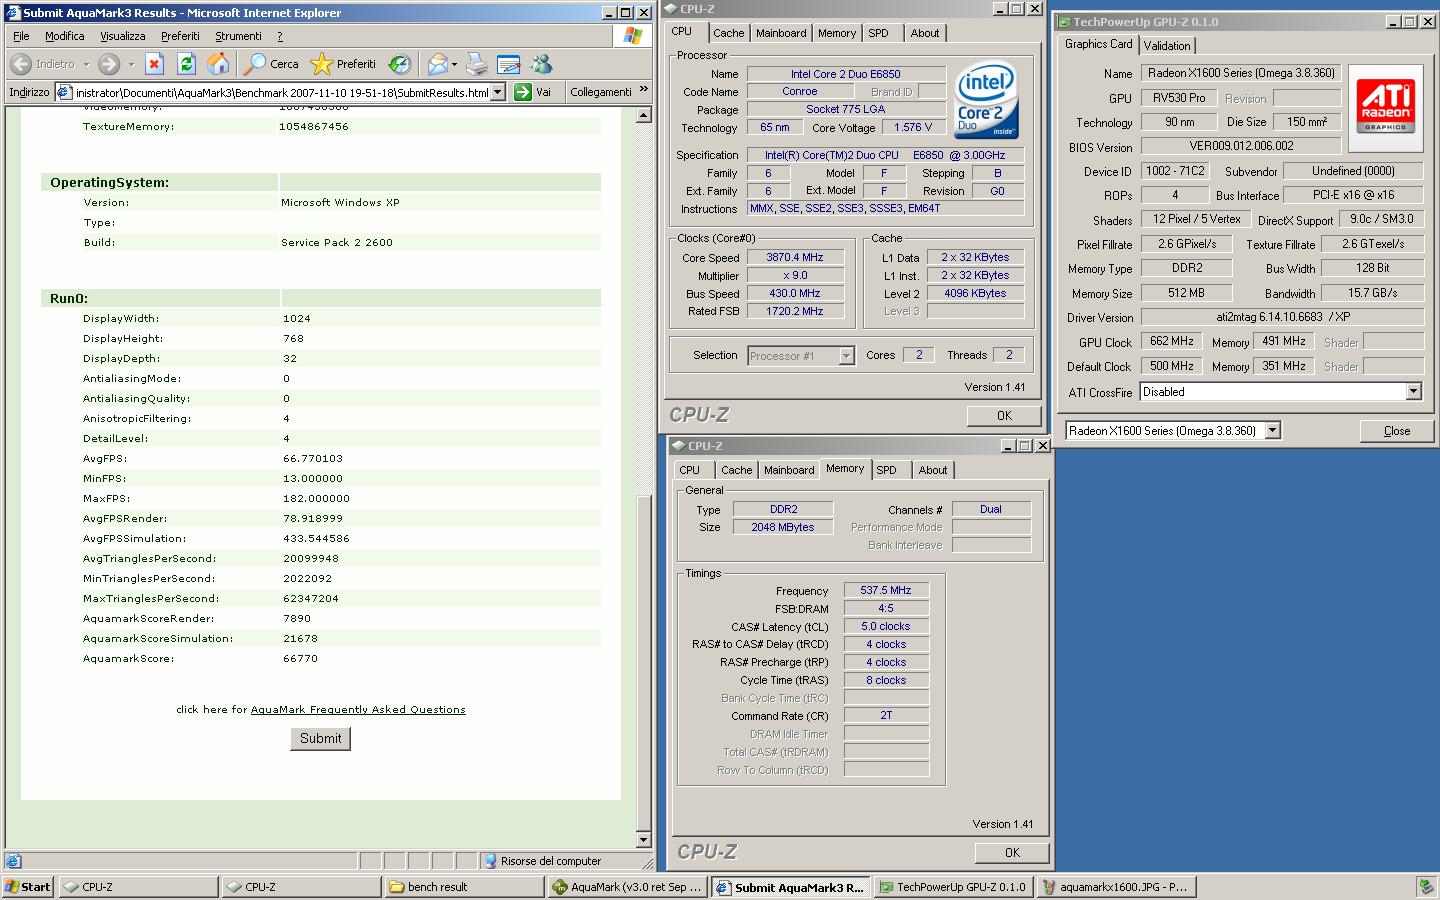Click the Driver Version field in GPU-Z

coord(1282,317)
